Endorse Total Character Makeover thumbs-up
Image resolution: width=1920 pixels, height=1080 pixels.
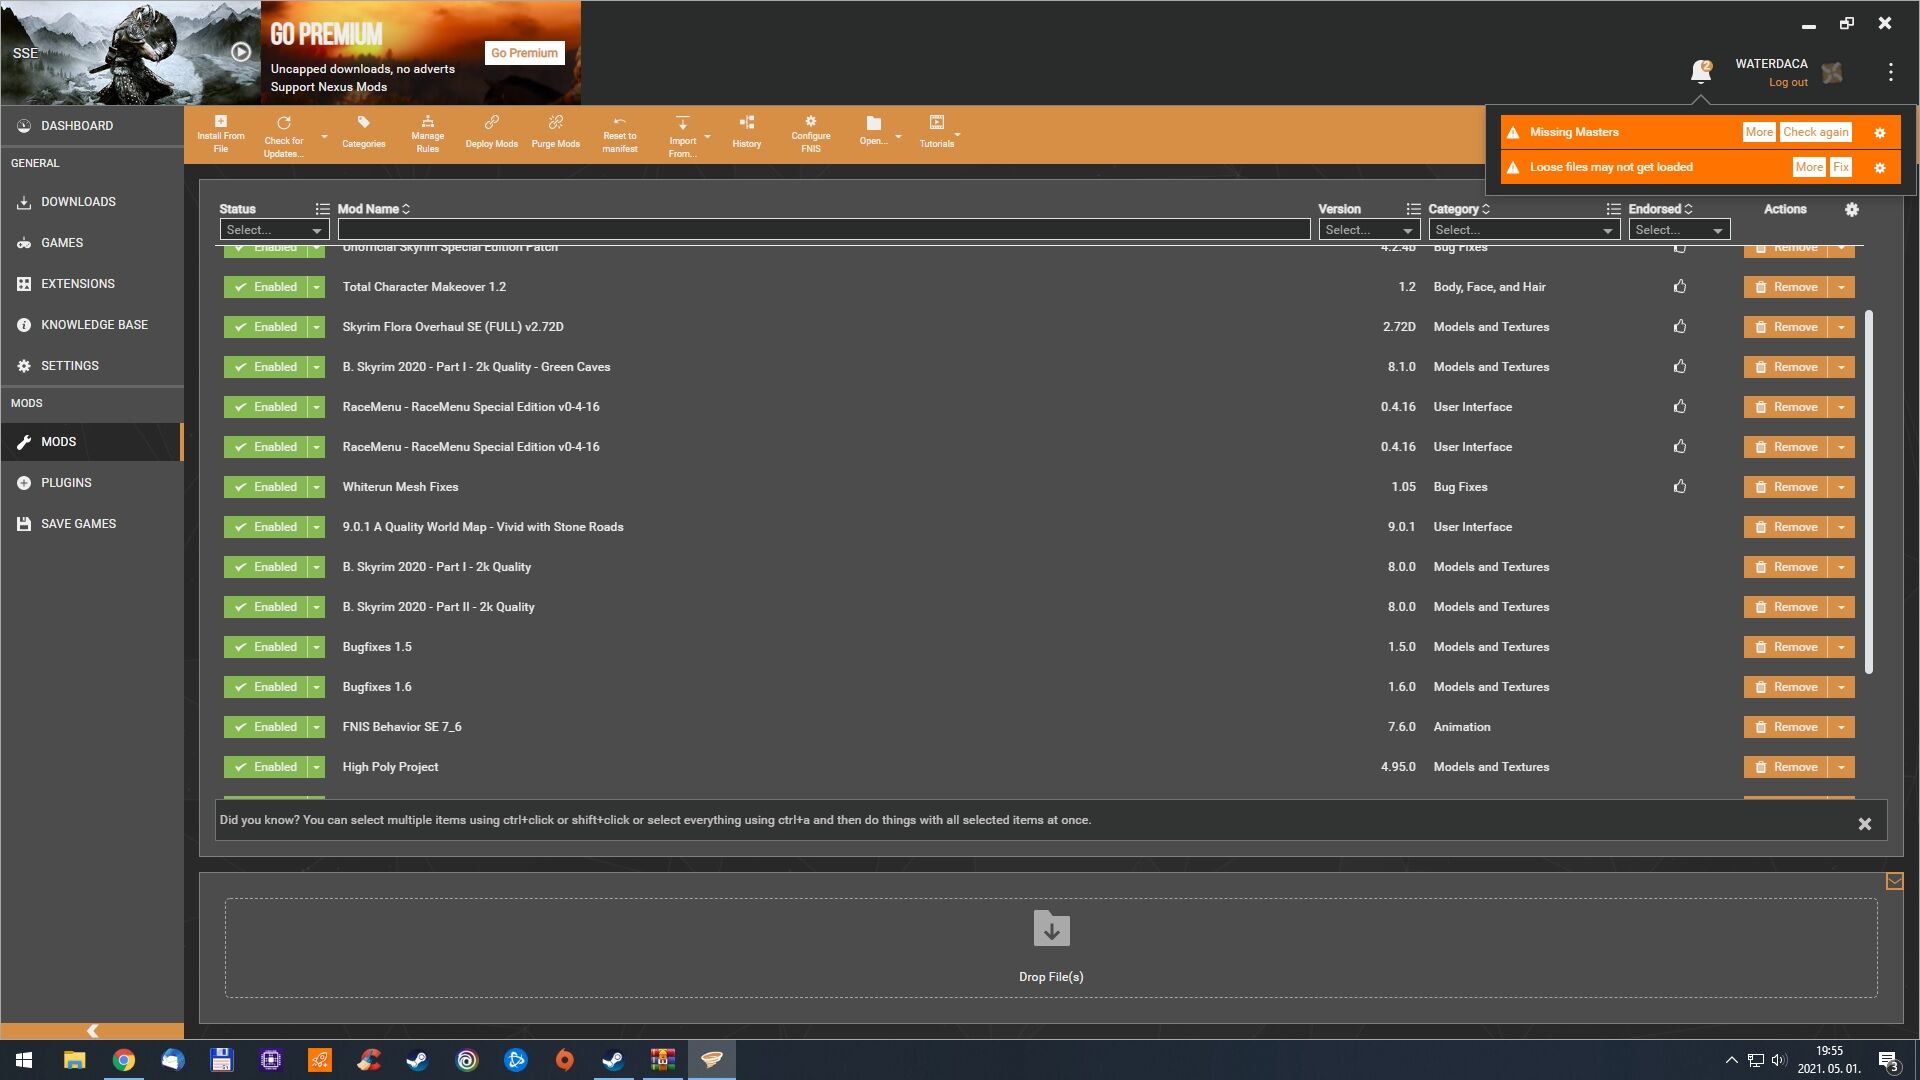point(1680,287)
